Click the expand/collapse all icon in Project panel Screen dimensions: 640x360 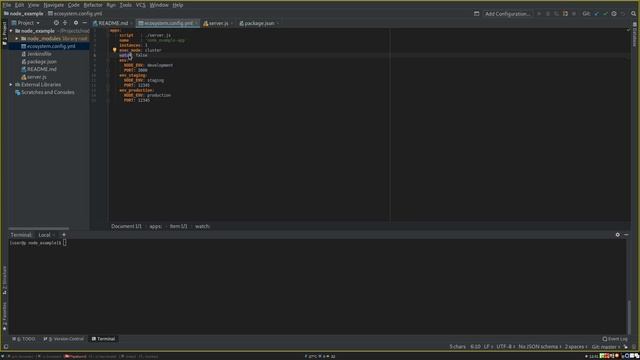(x=65, y=23)
